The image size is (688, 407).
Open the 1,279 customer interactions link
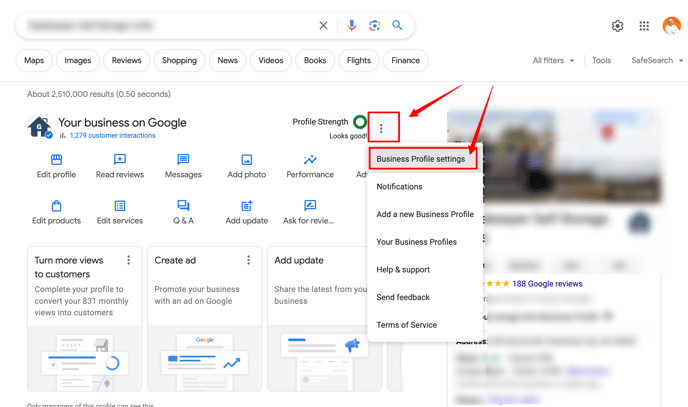tap(112, 136)
